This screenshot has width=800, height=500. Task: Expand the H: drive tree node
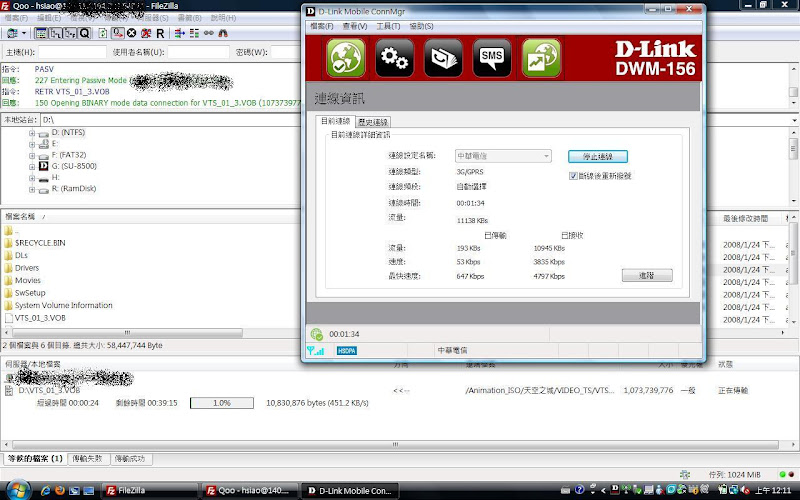[x=32, y=178]
